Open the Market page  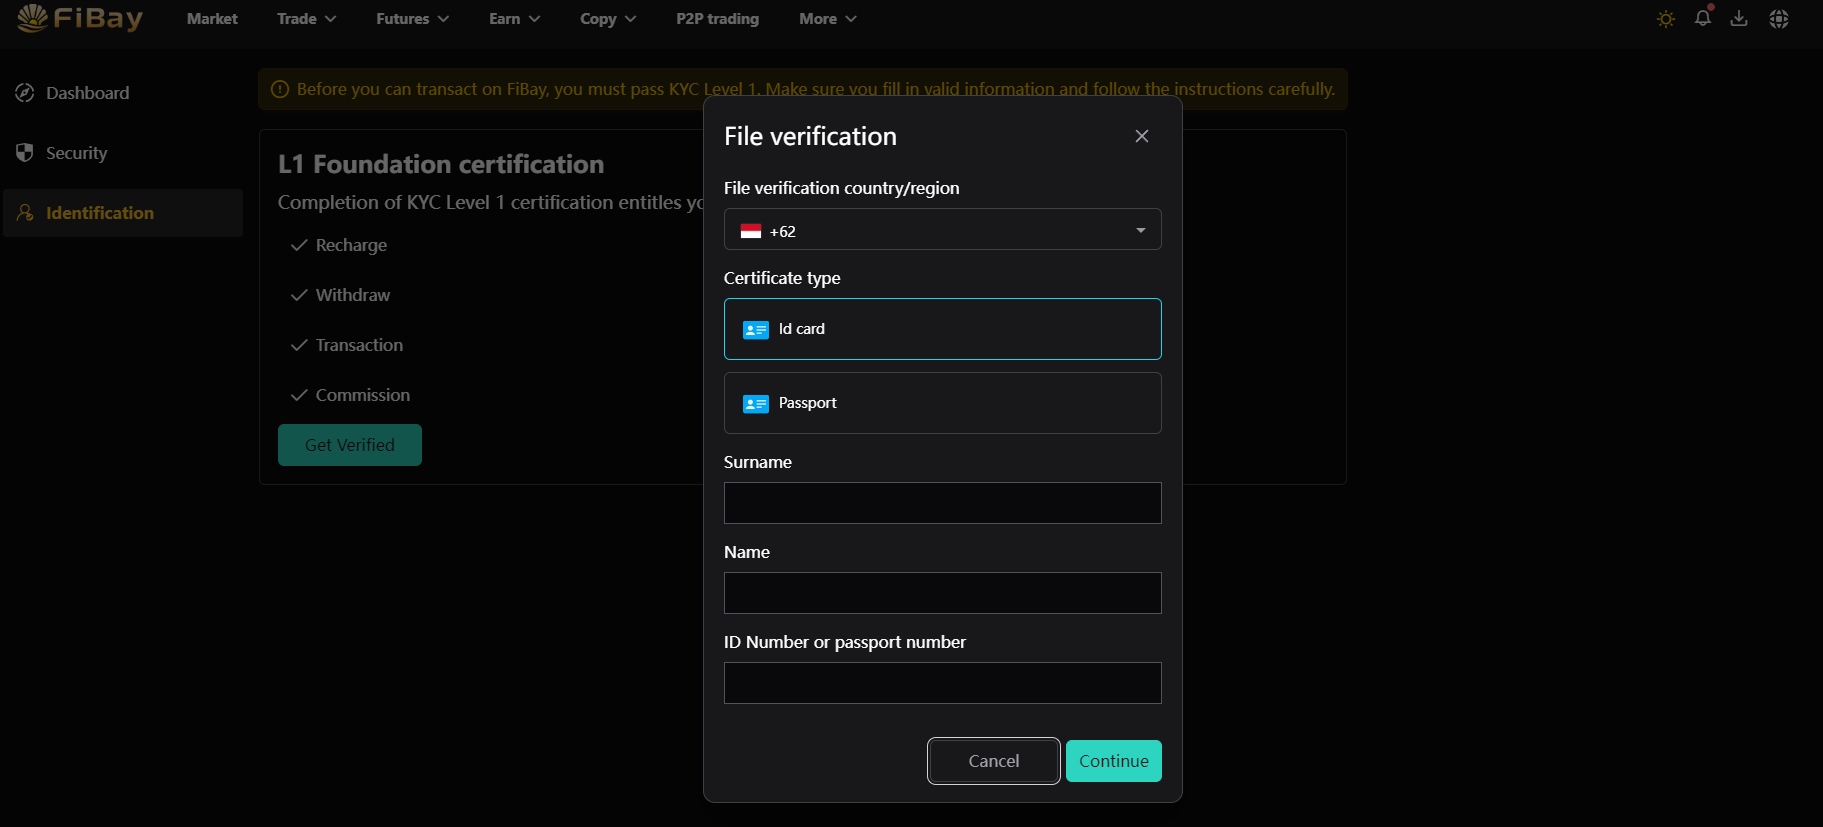coord(212,19)
